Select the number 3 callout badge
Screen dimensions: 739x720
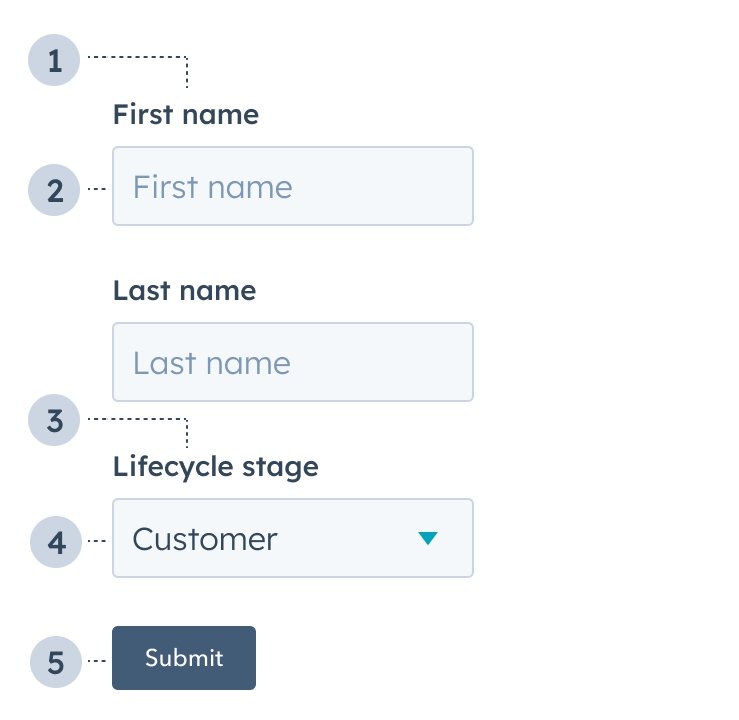point(54,421)
